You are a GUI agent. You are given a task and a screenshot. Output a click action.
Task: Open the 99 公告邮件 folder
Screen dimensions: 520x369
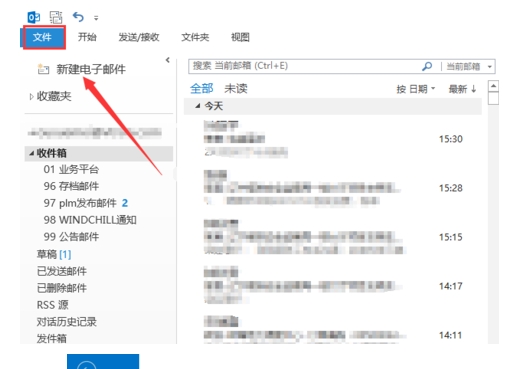tap(71, 237)
